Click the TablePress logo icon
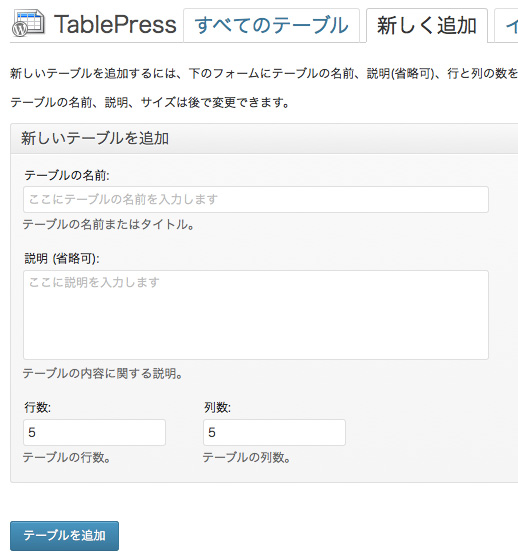The image size is (518, 558). tap(28, 23)
